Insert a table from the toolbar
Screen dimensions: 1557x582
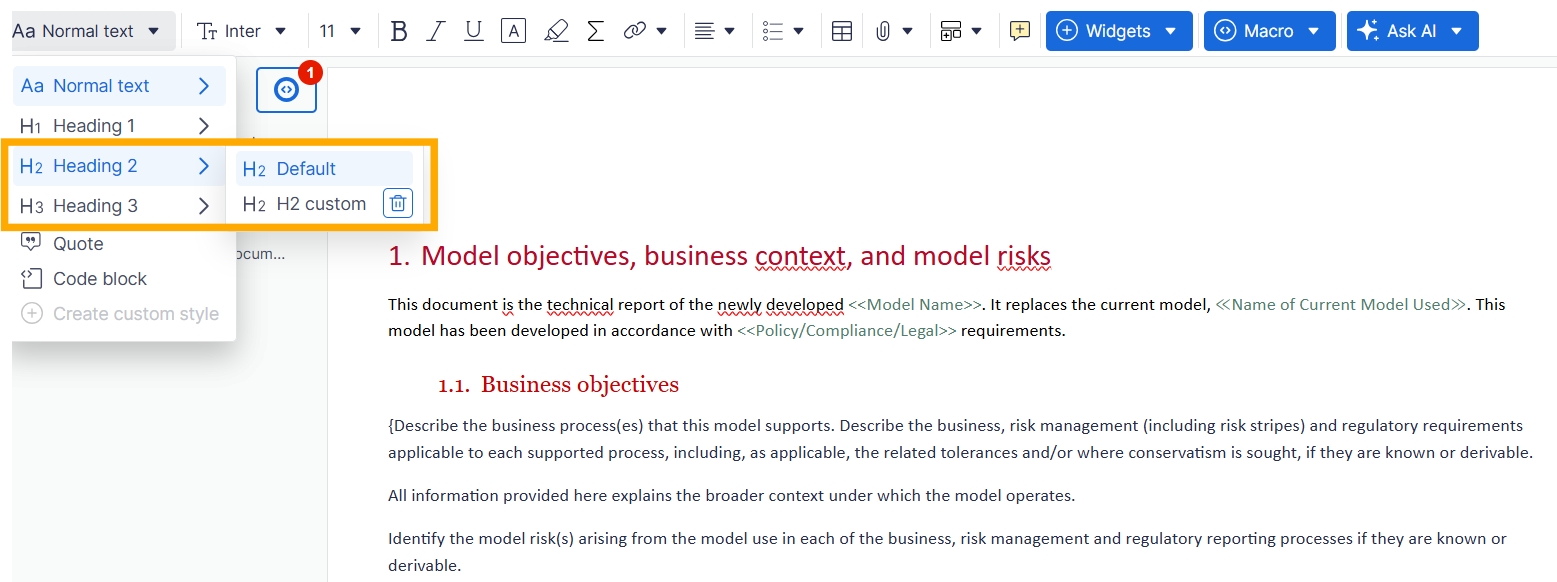842,31
